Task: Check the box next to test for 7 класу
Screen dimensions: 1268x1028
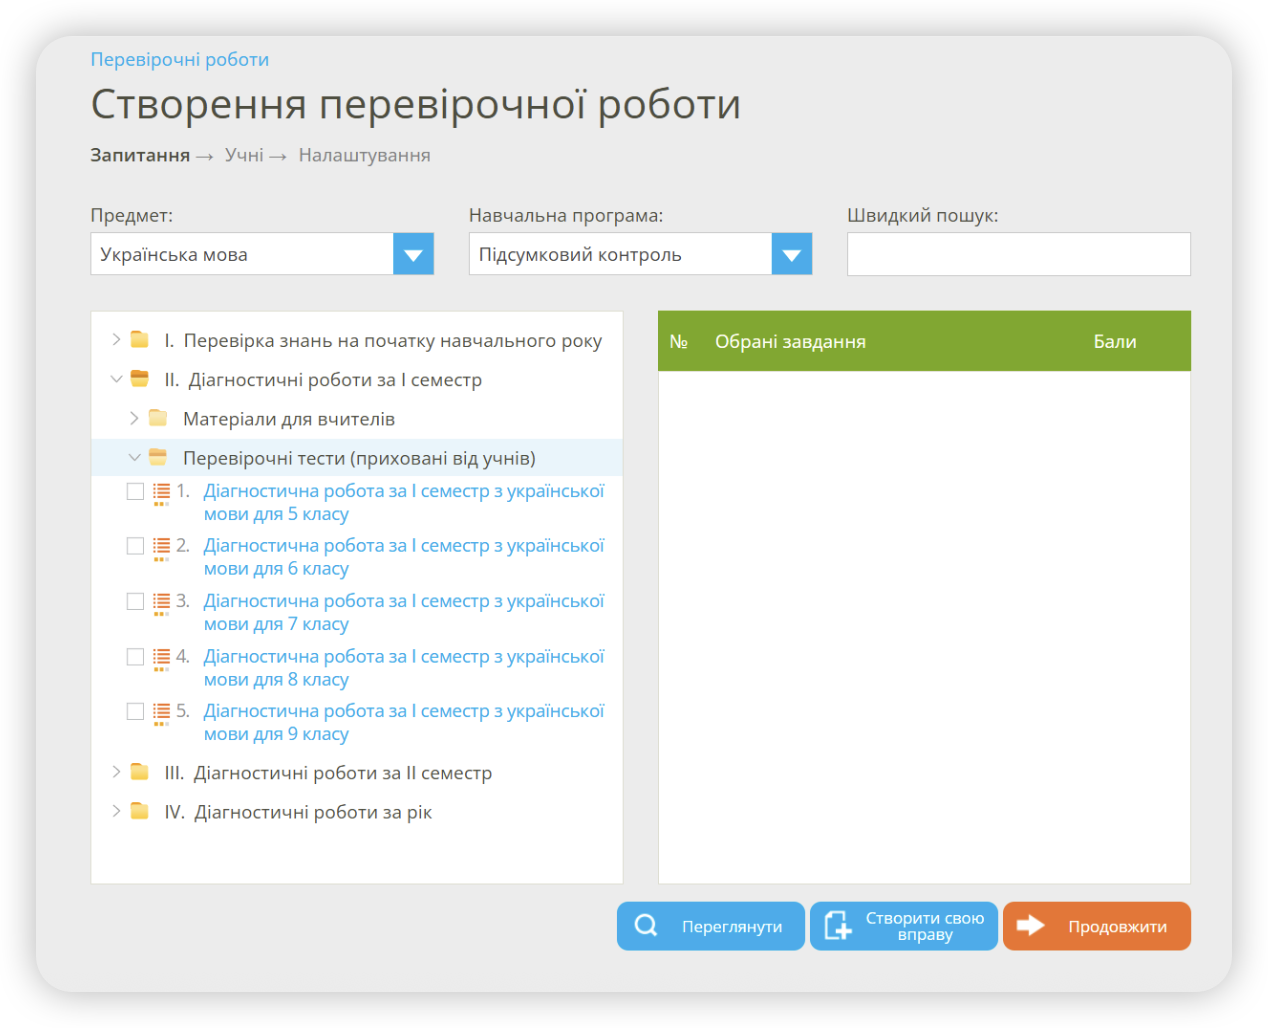Action: (x=135, y=601)
